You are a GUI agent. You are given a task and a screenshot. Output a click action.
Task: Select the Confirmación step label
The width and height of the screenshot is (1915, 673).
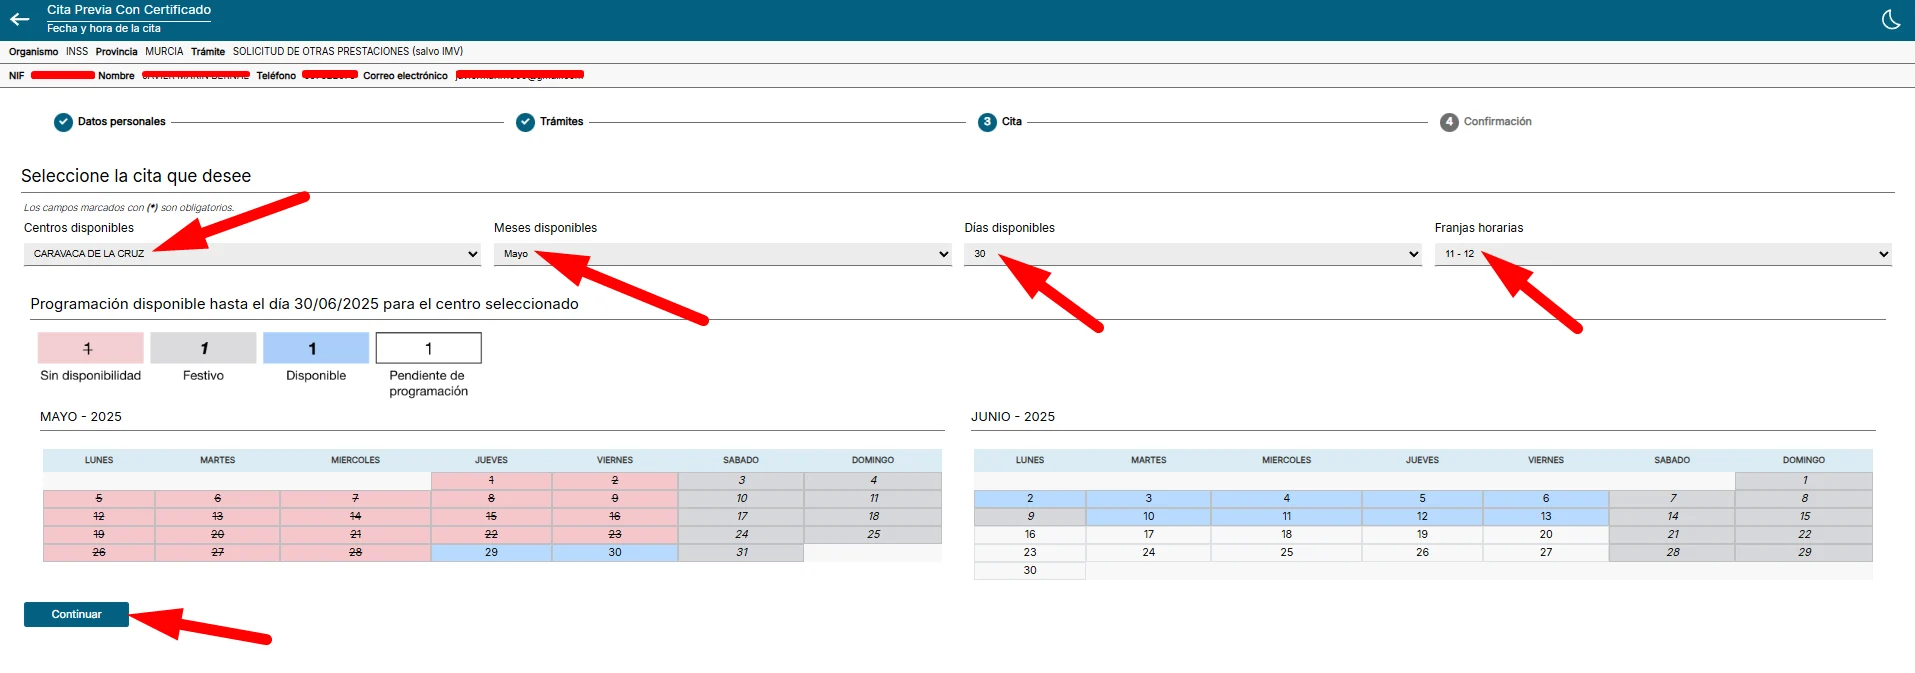click(x=1498, y=122)
